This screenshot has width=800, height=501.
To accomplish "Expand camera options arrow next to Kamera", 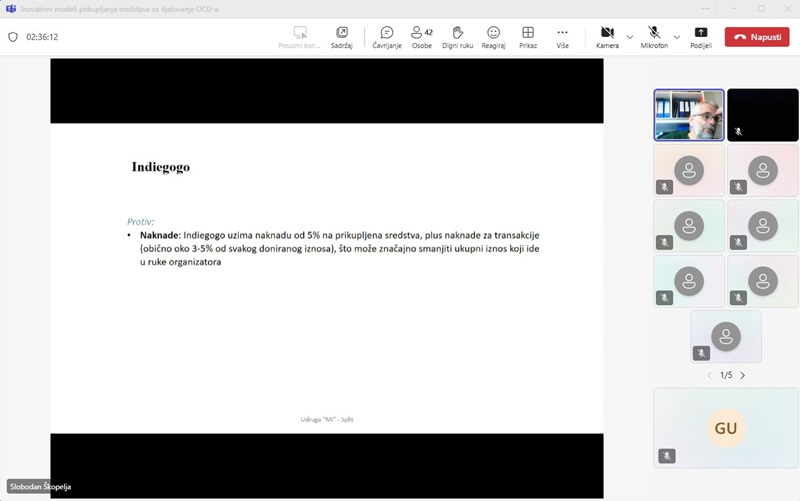I will [x=630, y=37].
